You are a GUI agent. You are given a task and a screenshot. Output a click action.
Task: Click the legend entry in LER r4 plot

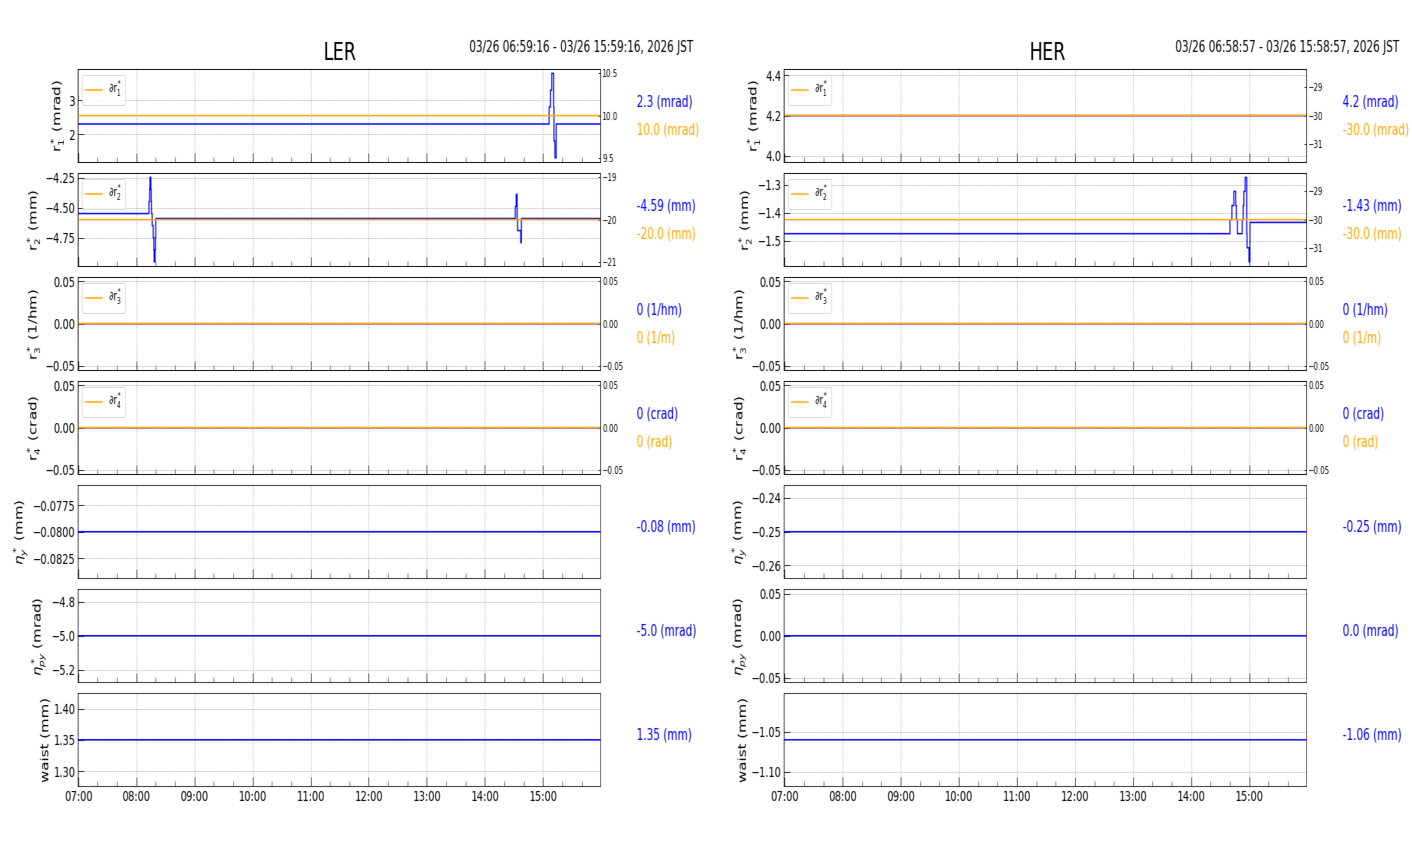click(104, 402)
